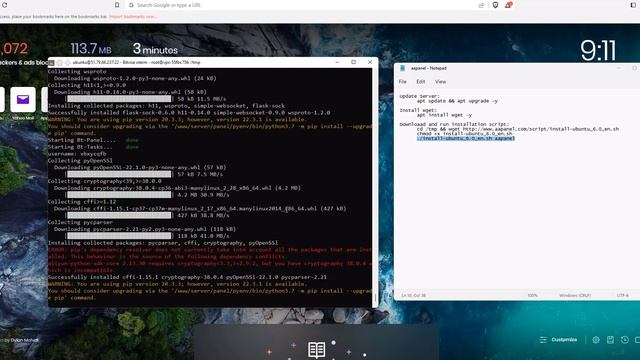Click the terminal vertical scrollbar
Screen dimensions: 640x360
tap(375, 187)
